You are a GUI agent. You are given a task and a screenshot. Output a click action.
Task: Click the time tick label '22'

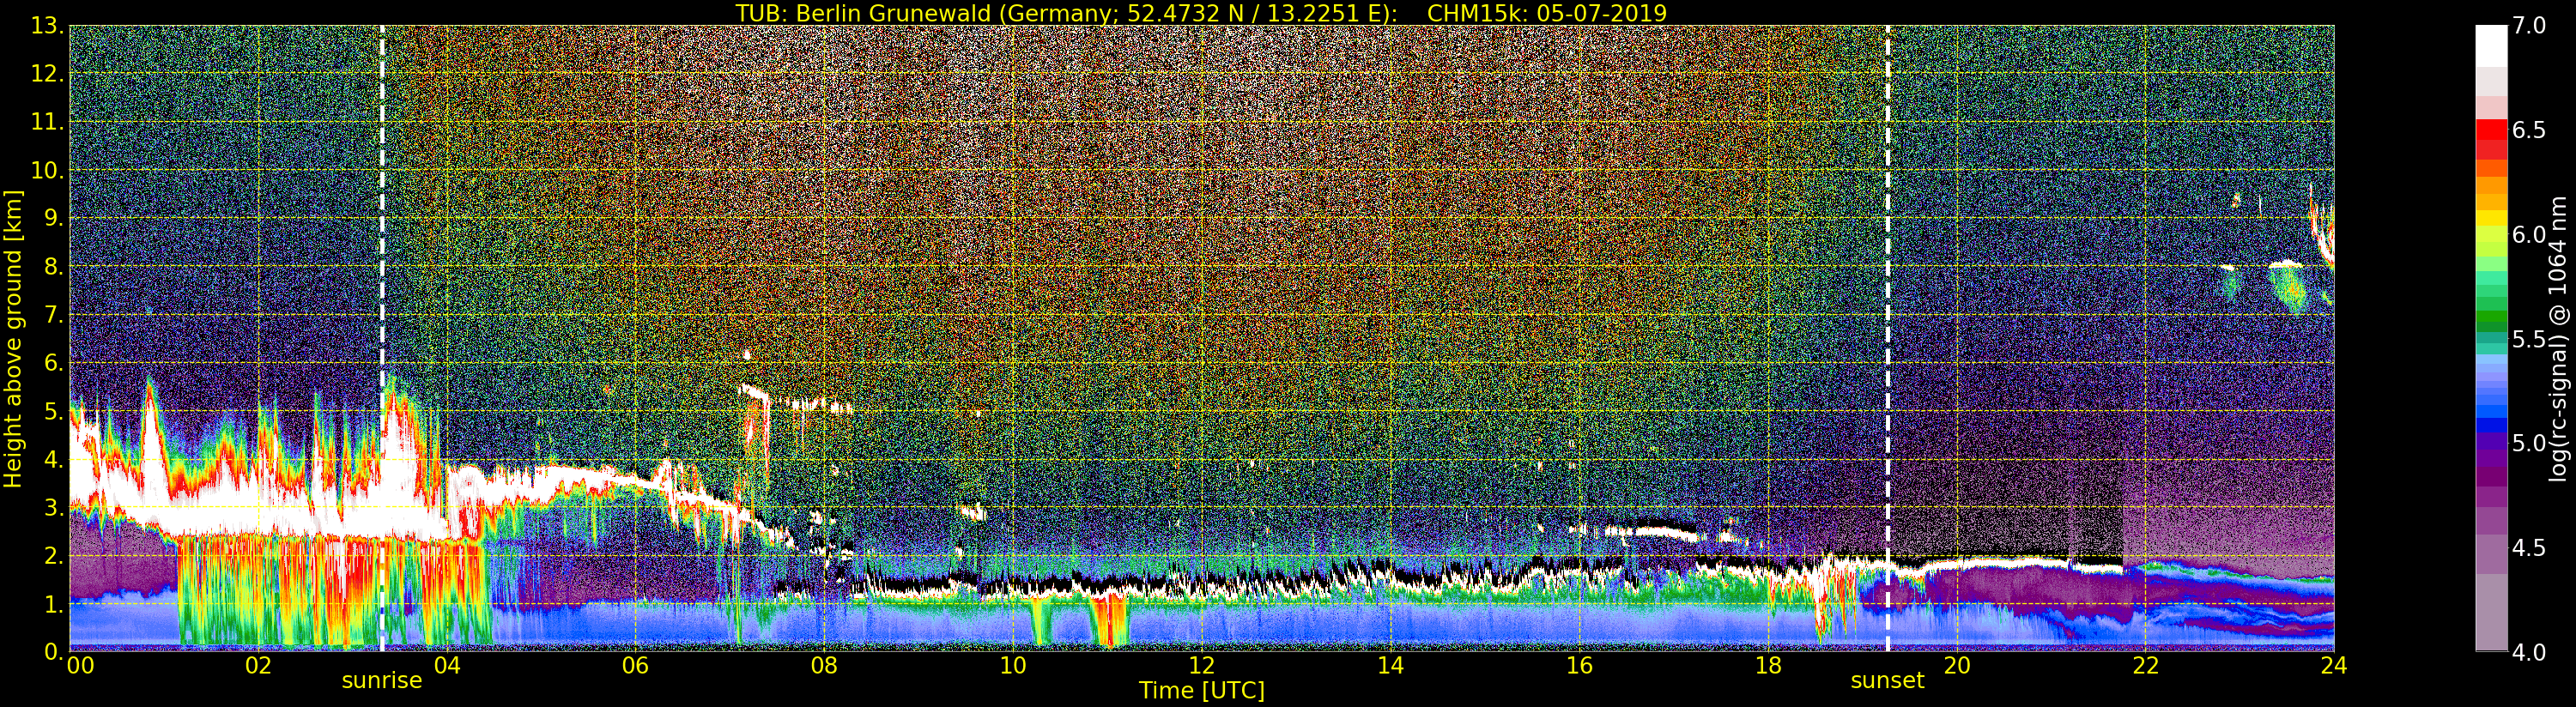(2145, 666)
